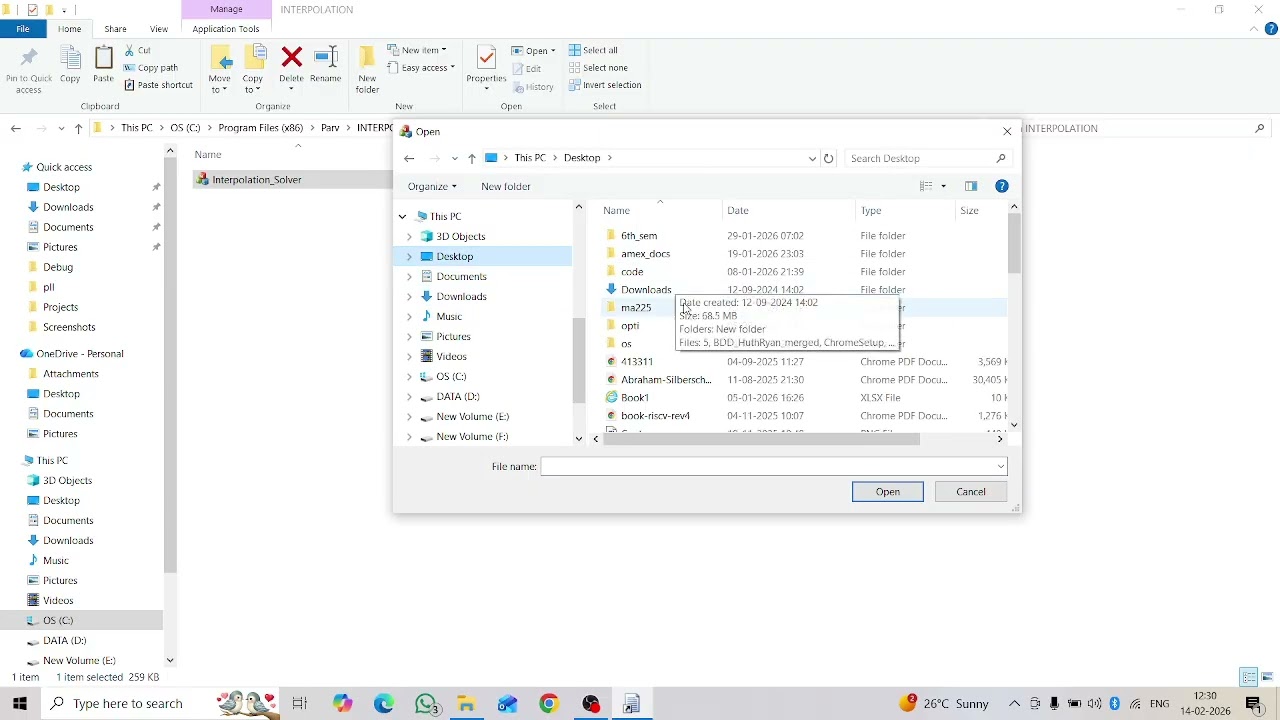Expand Documents node in dialog tree
This screenshot has height=720, width=1280.
pyautogui.click(x=409, y=276)
